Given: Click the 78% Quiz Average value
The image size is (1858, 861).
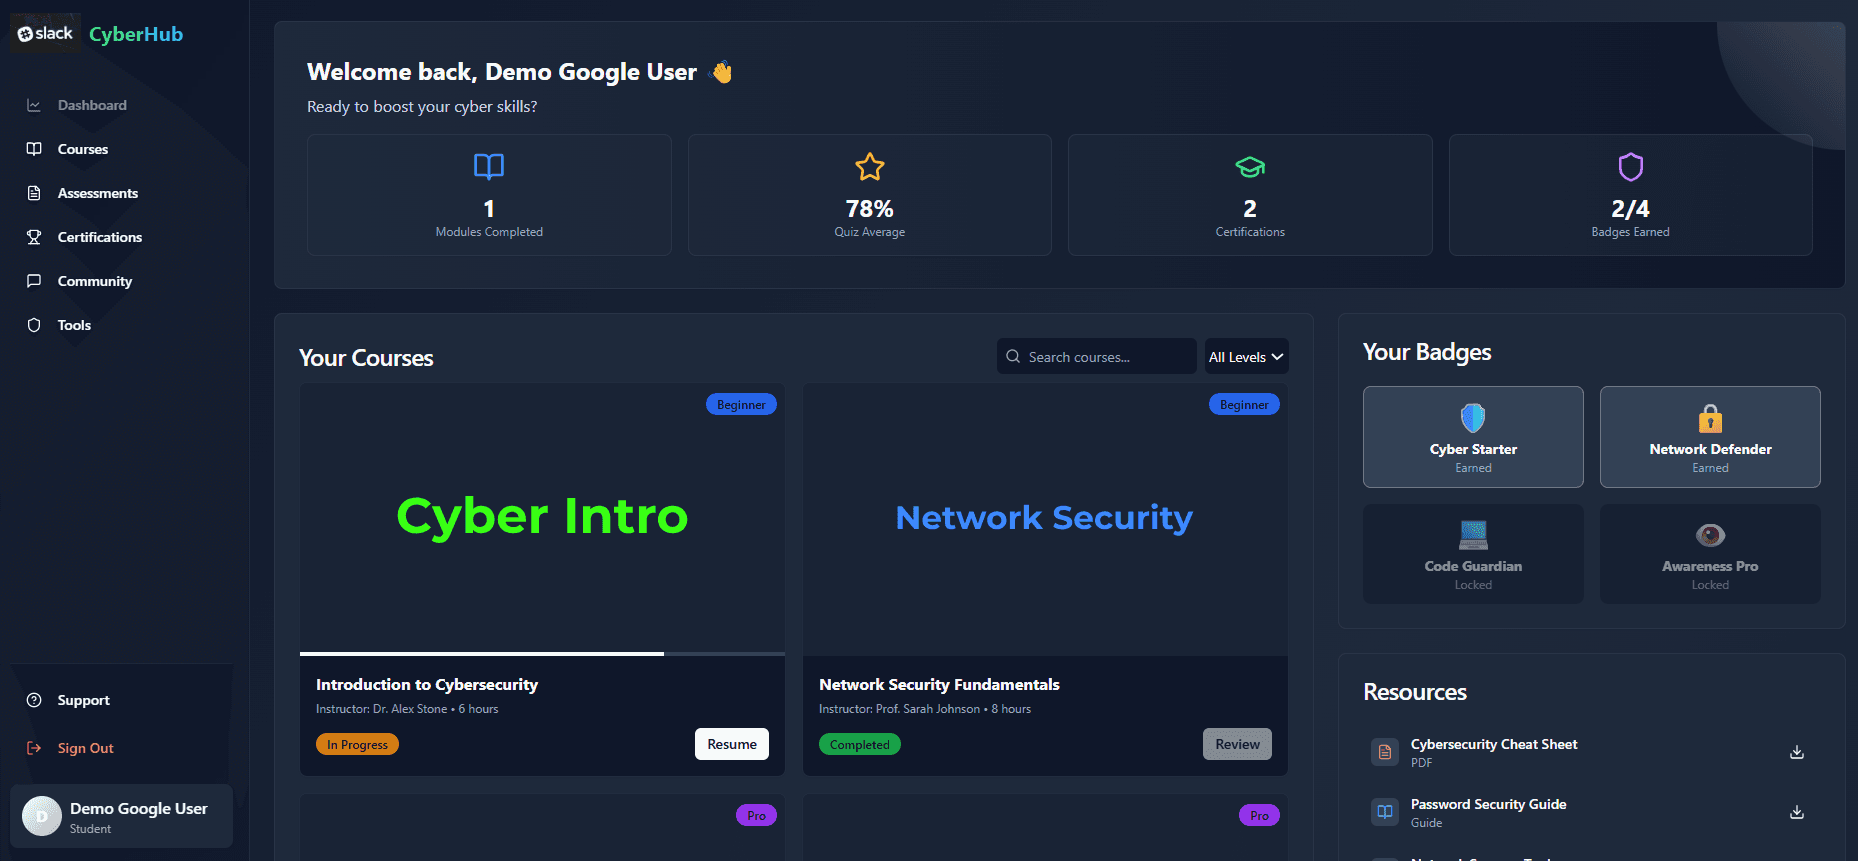Looking at the screenshot, I should click(870, 209).
